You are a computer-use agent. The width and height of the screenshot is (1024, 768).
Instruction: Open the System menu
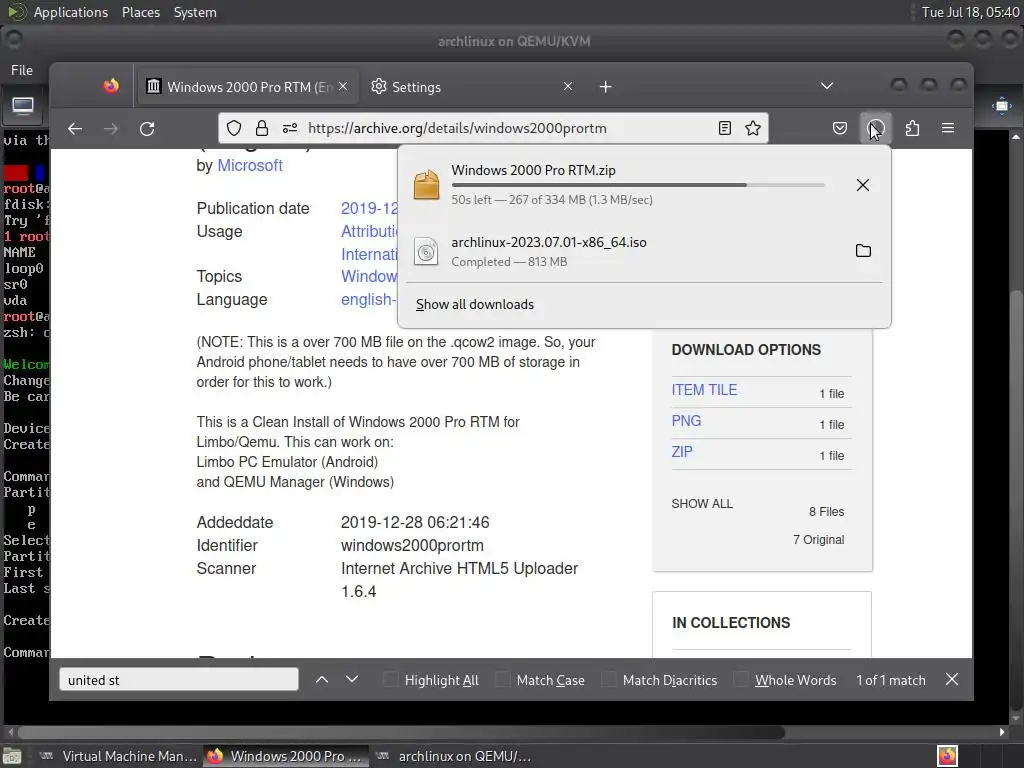point(195,12)
